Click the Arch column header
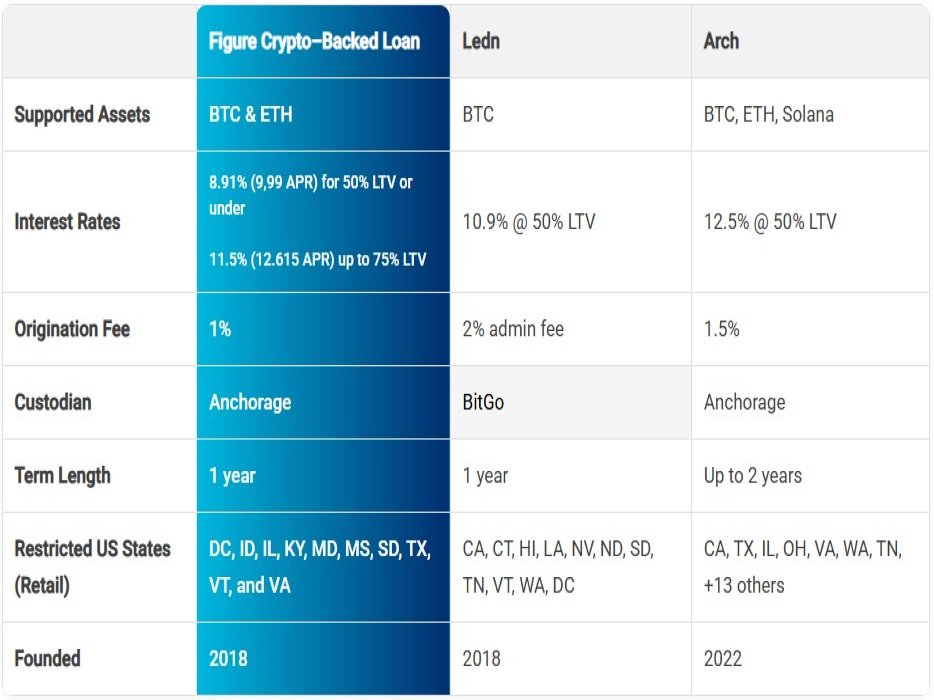This screenshot has width=934, height=700. point(721,41)
